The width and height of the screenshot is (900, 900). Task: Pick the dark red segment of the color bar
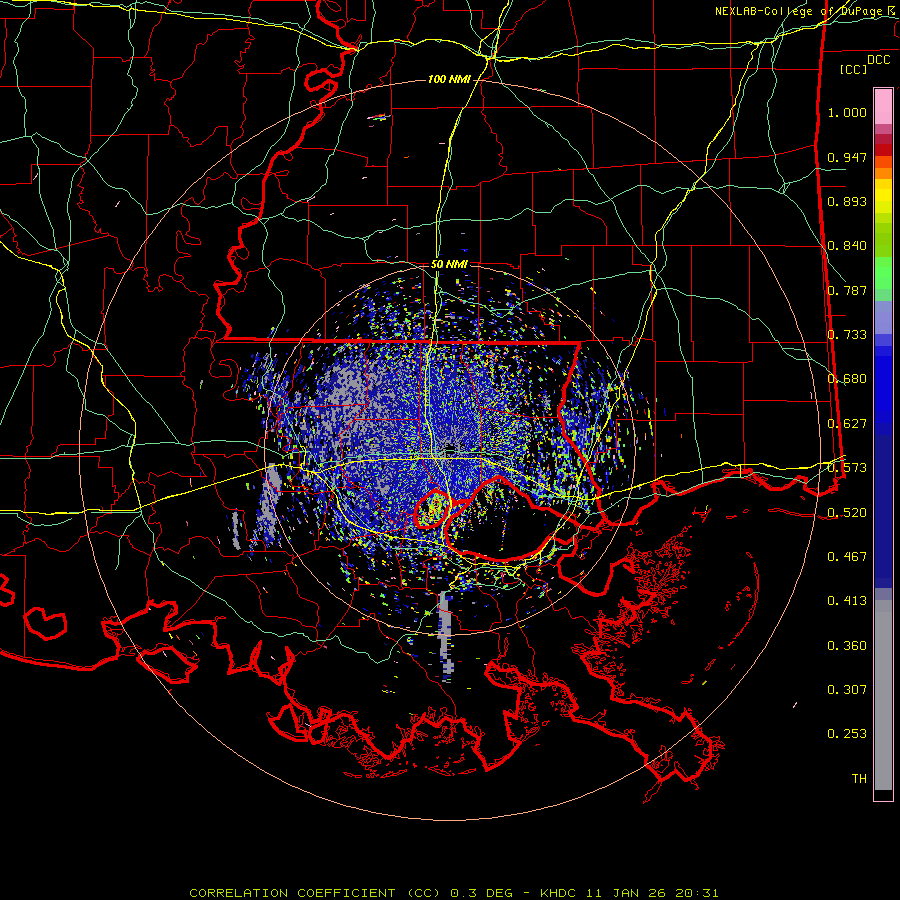point(883,150)
